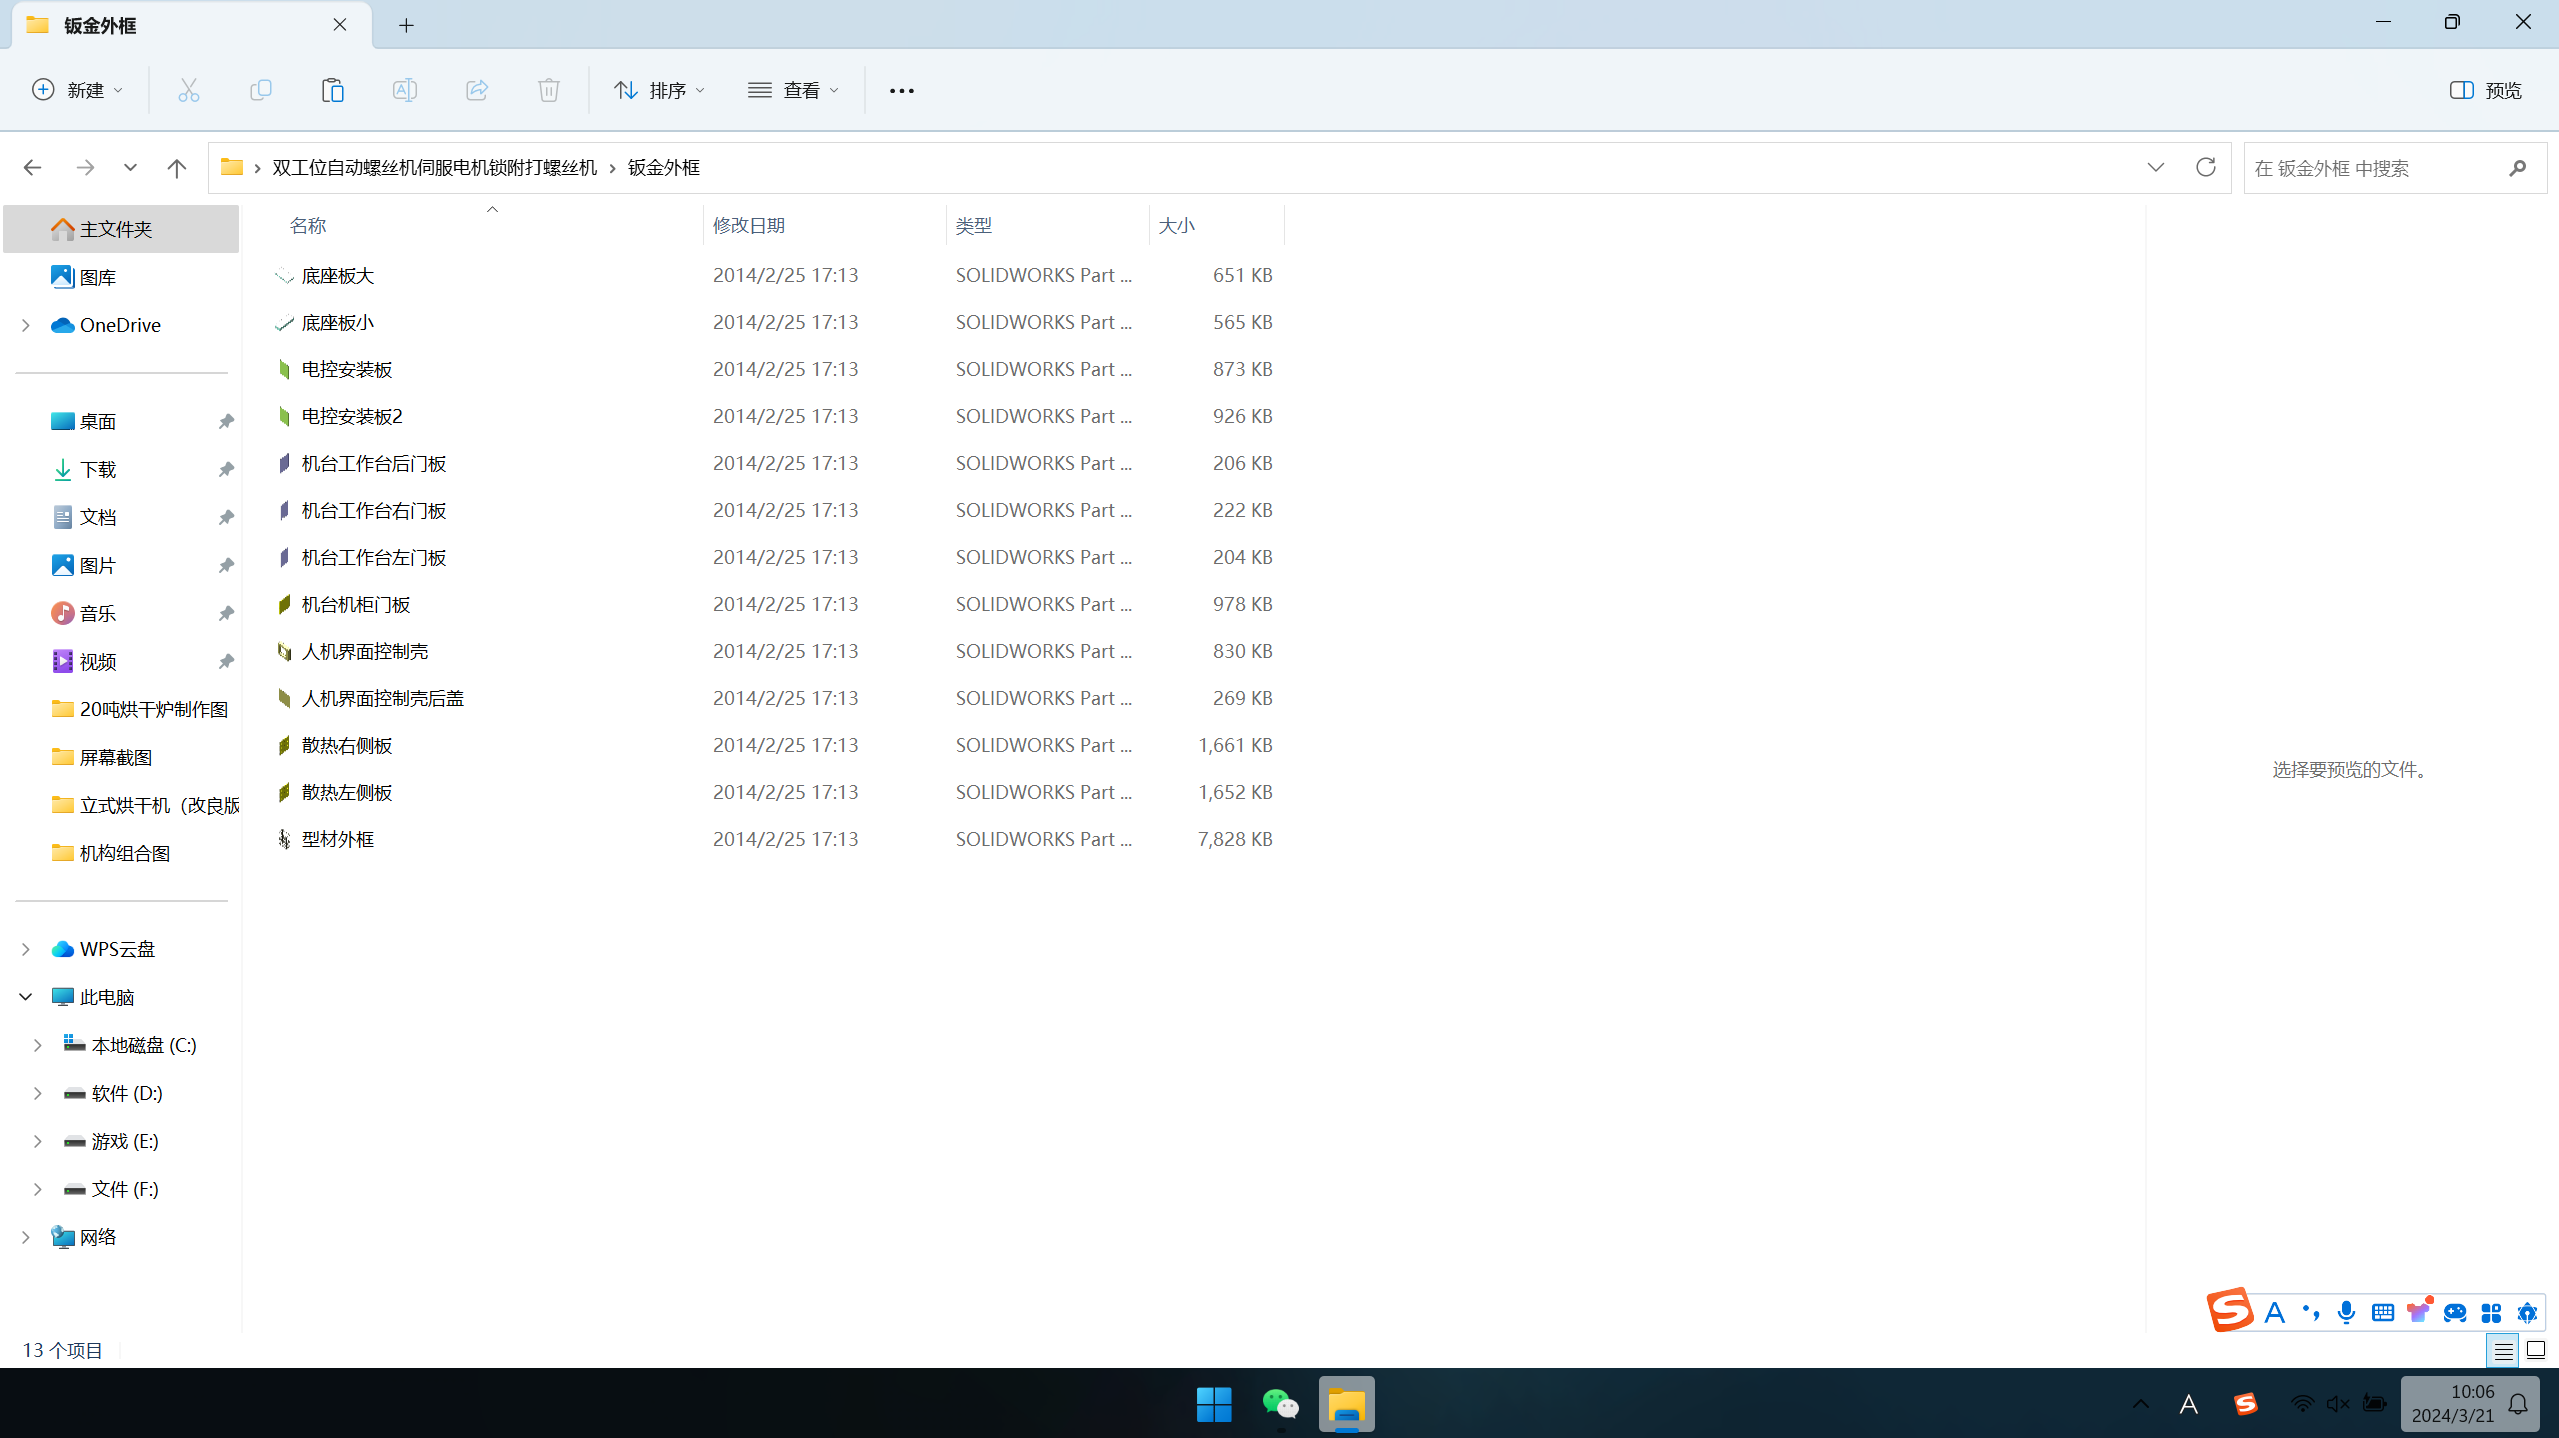The width and height of the screenshot is (2559, 1438).
Task: Sort by 修改日期 column header
Action: pyautogui.click(x=748, y=226)
